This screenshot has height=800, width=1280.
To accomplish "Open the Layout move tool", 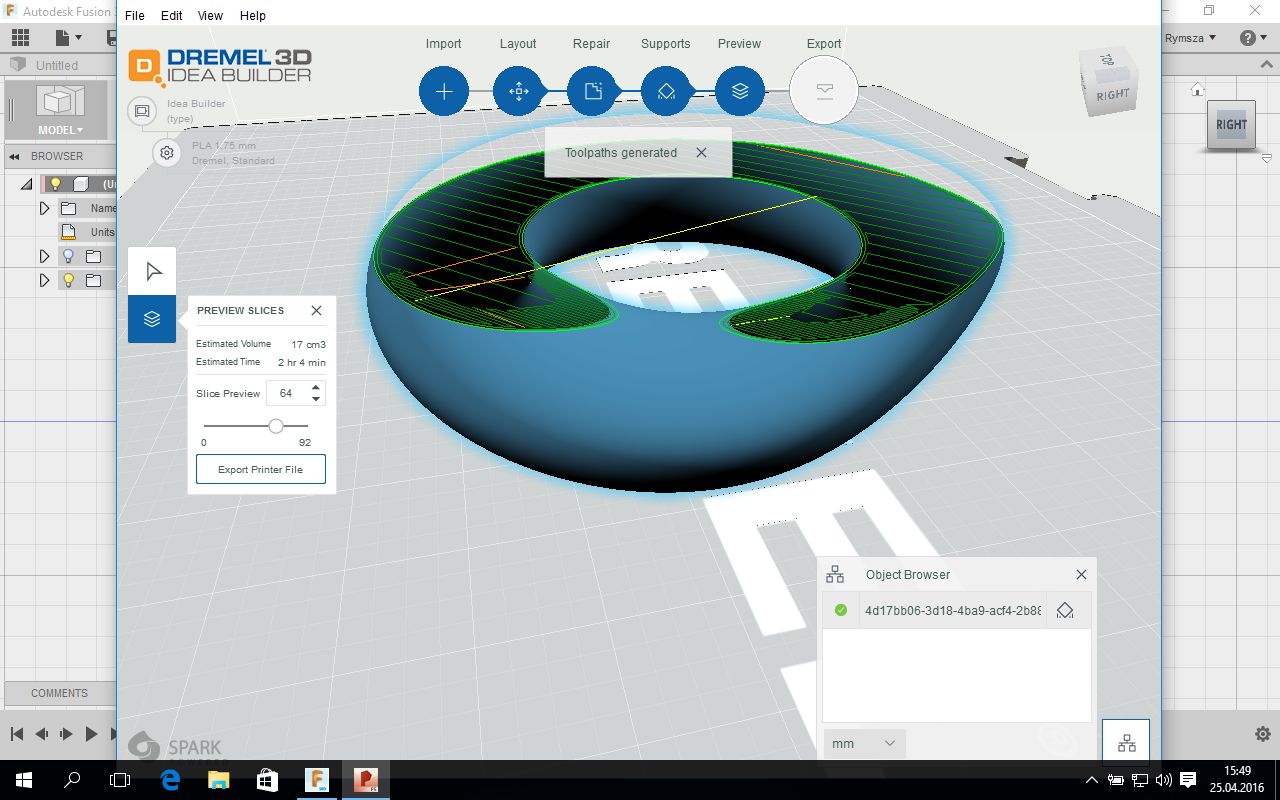I will (518, 91).
